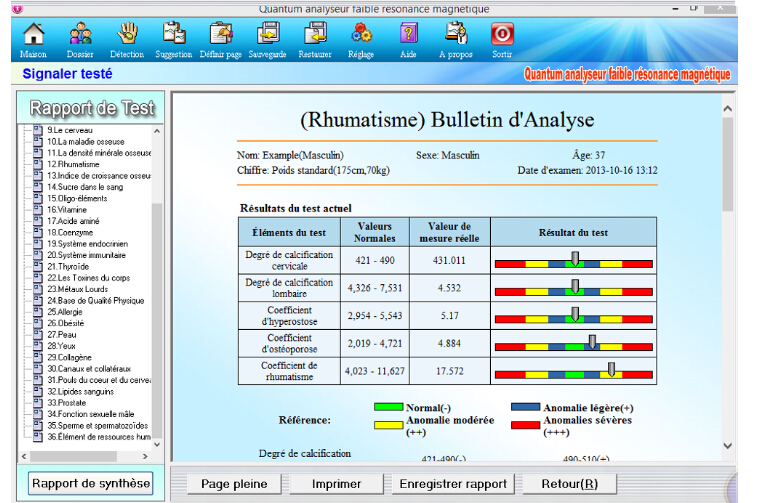Select 36.Élément de ressources report
This screenshot has height=503, width=758.
[99, 437]
